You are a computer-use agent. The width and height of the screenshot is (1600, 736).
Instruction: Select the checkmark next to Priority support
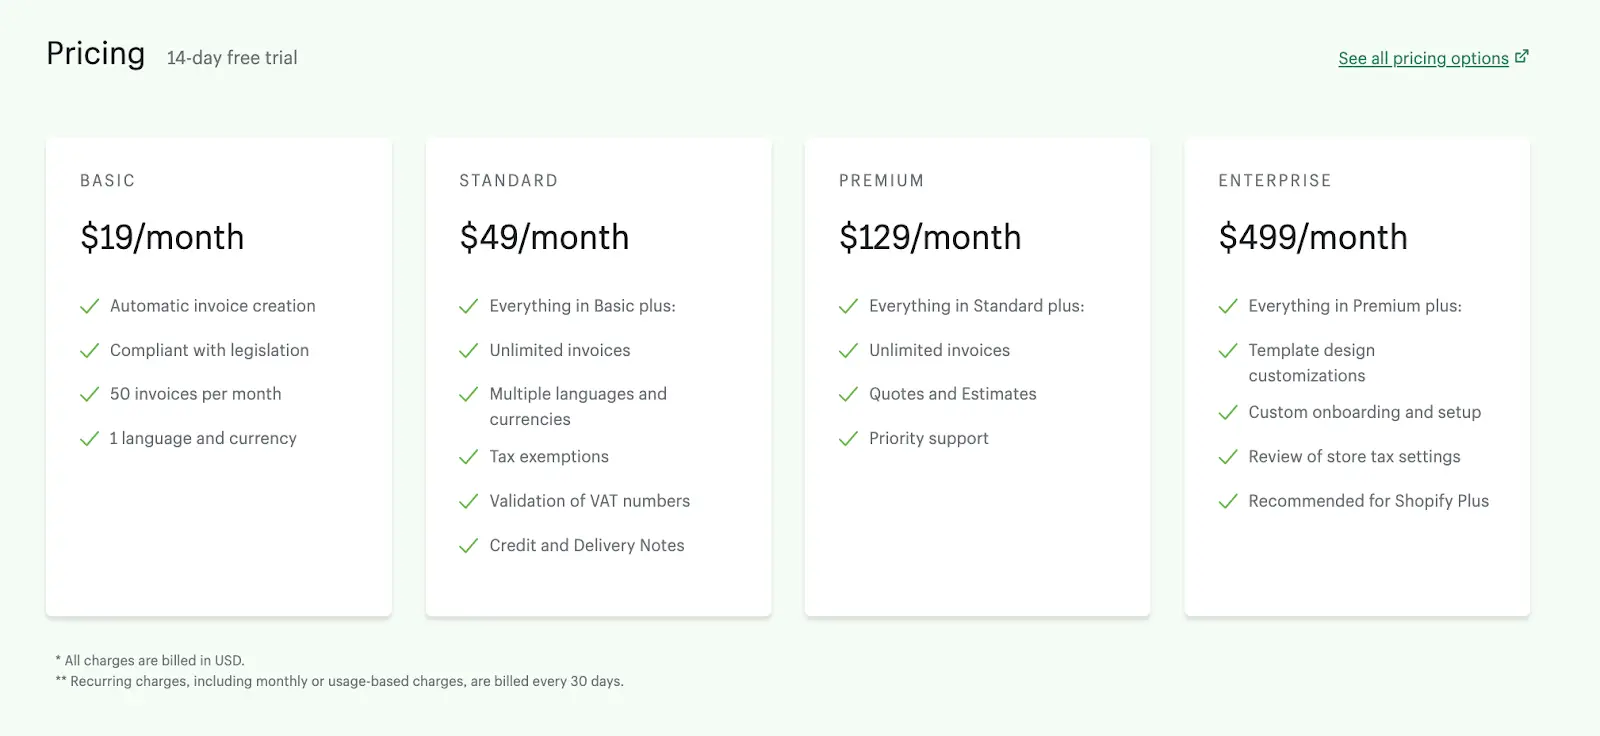(847, 438)
